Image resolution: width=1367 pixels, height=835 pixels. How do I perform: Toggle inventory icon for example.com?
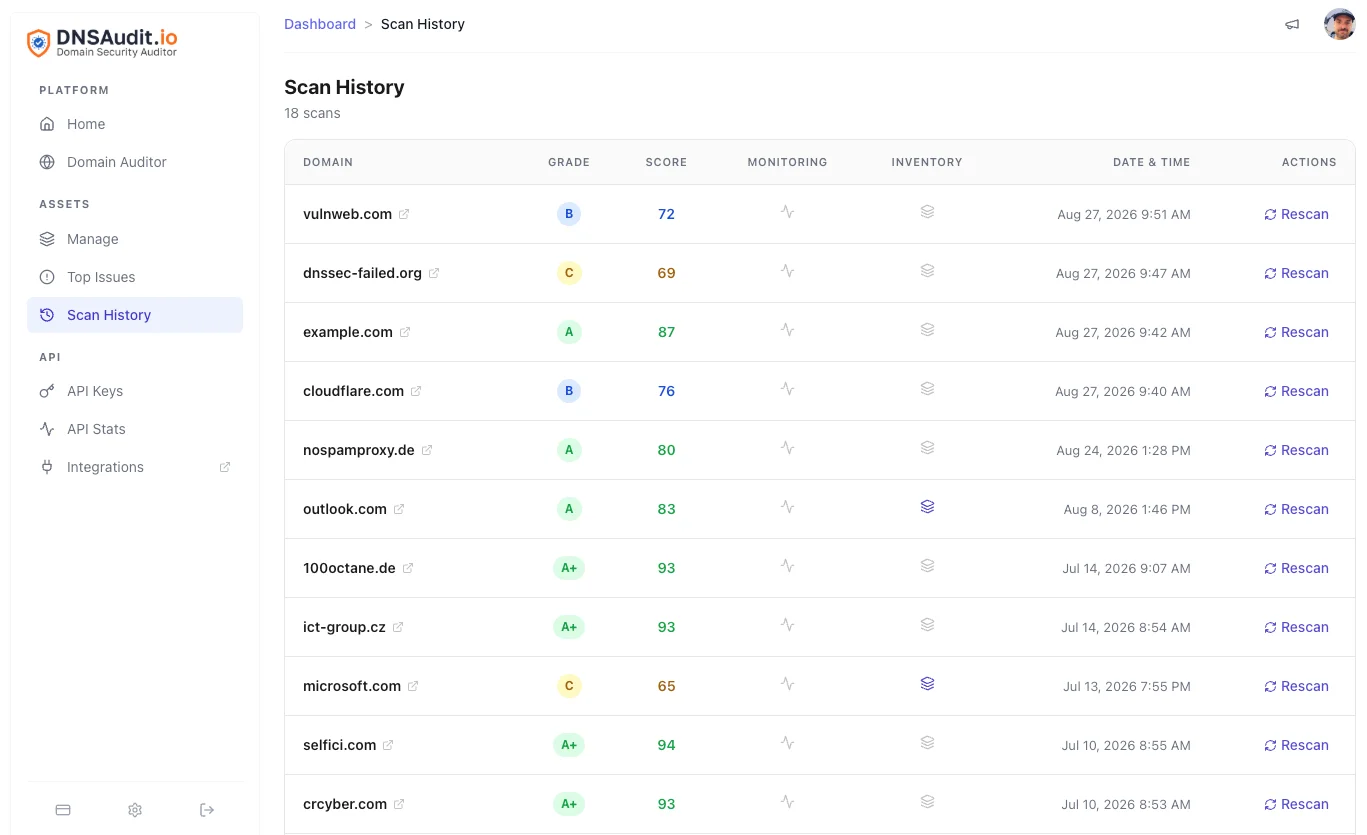[927, 330]
